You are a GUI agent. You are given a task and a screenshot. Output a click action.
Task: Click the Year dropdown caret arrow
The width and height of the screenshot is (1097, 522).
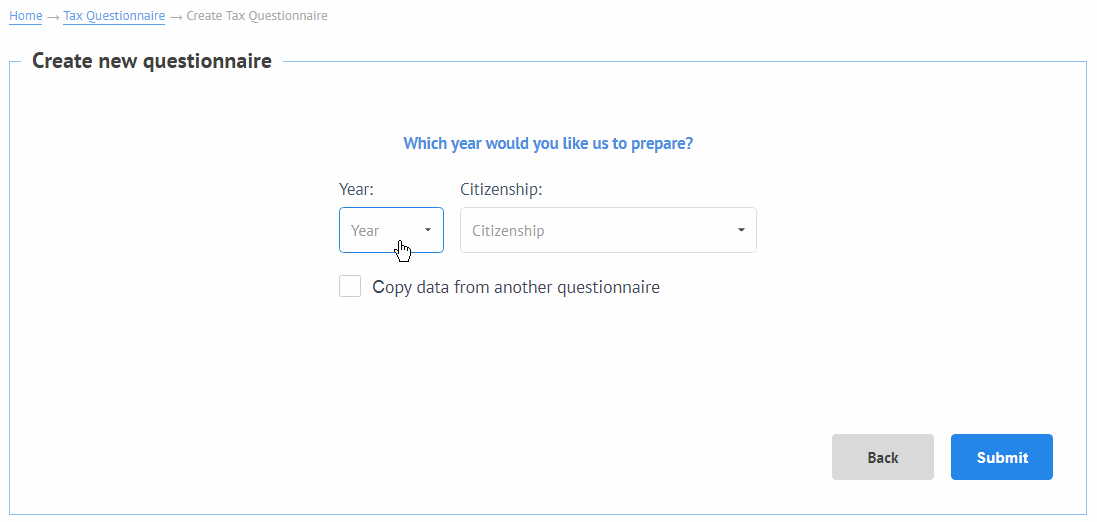coord(428,230)
